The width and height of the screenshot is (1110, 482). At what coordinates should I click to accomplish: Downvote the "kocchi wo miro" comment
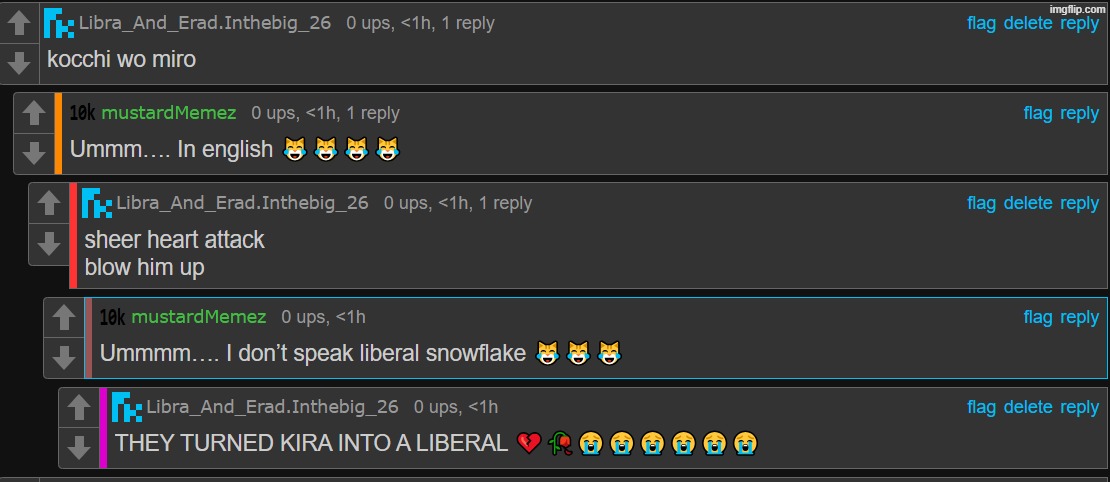(18, 63)
